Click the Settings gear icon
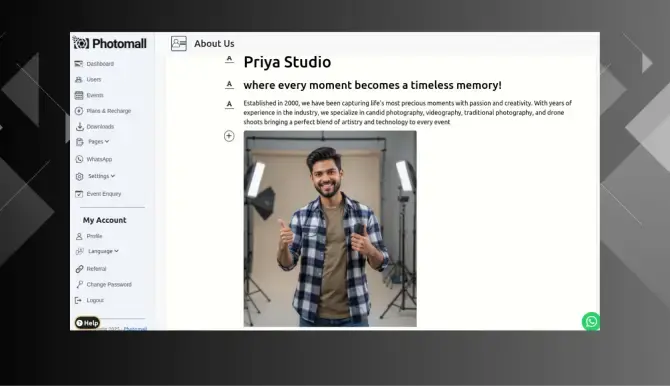This screenshot has height=386, width=670. click(x=79, y=176)
